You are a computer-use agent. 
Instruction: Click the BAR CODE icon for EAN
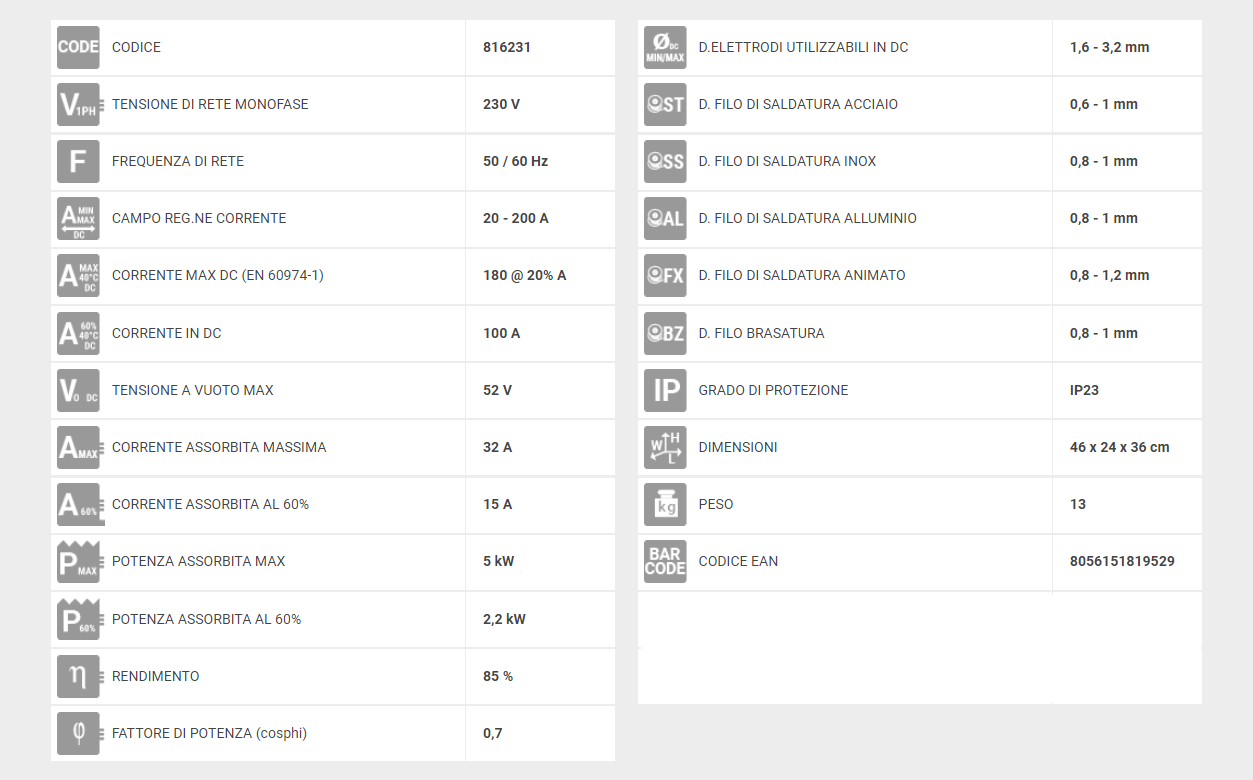pyautogui.click(x=665, y=561)
